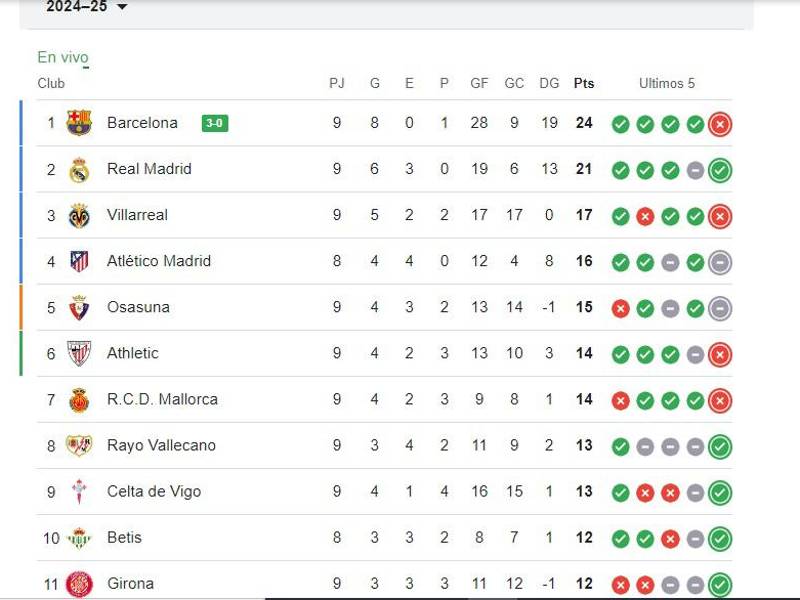
Task: Click the Osasuna club crest
Action: click(x=79, y=307)
